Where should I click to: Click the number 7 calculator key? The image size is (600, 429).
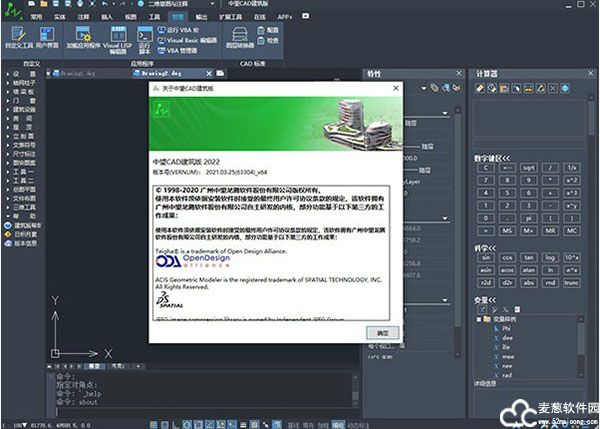[x=486, y=180]
